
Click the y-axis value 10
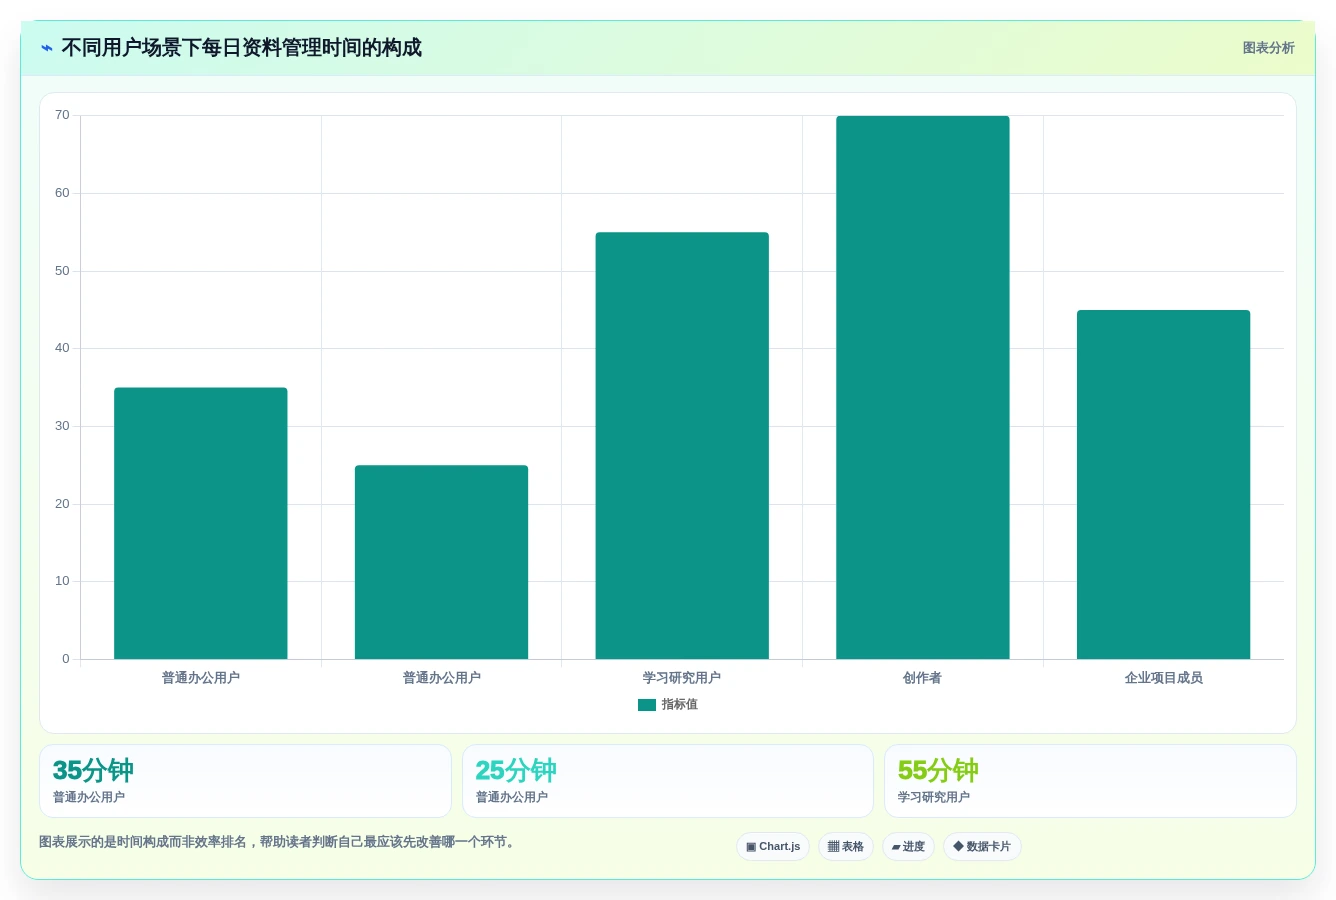pos(62,581)
